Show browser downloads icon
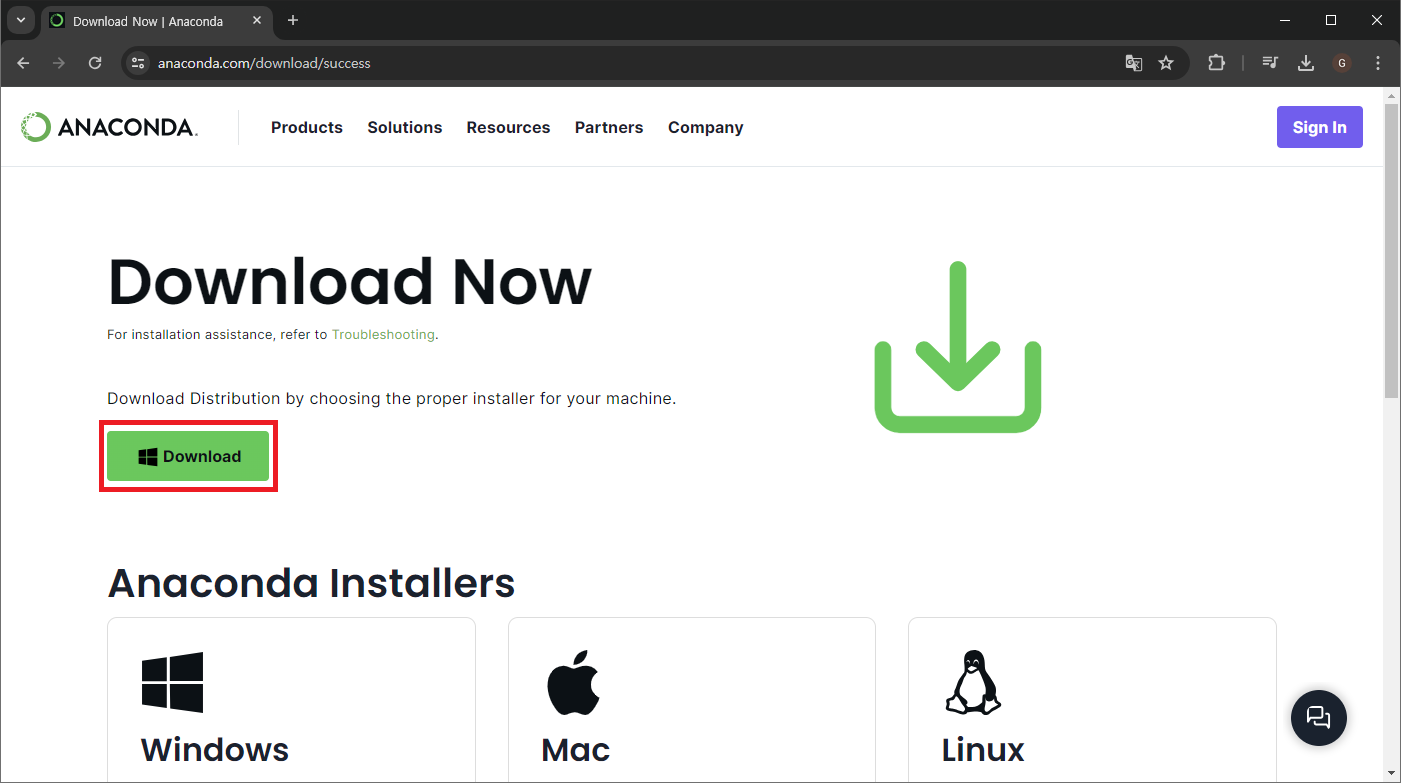1401x783 pixels. point(1306,63)
